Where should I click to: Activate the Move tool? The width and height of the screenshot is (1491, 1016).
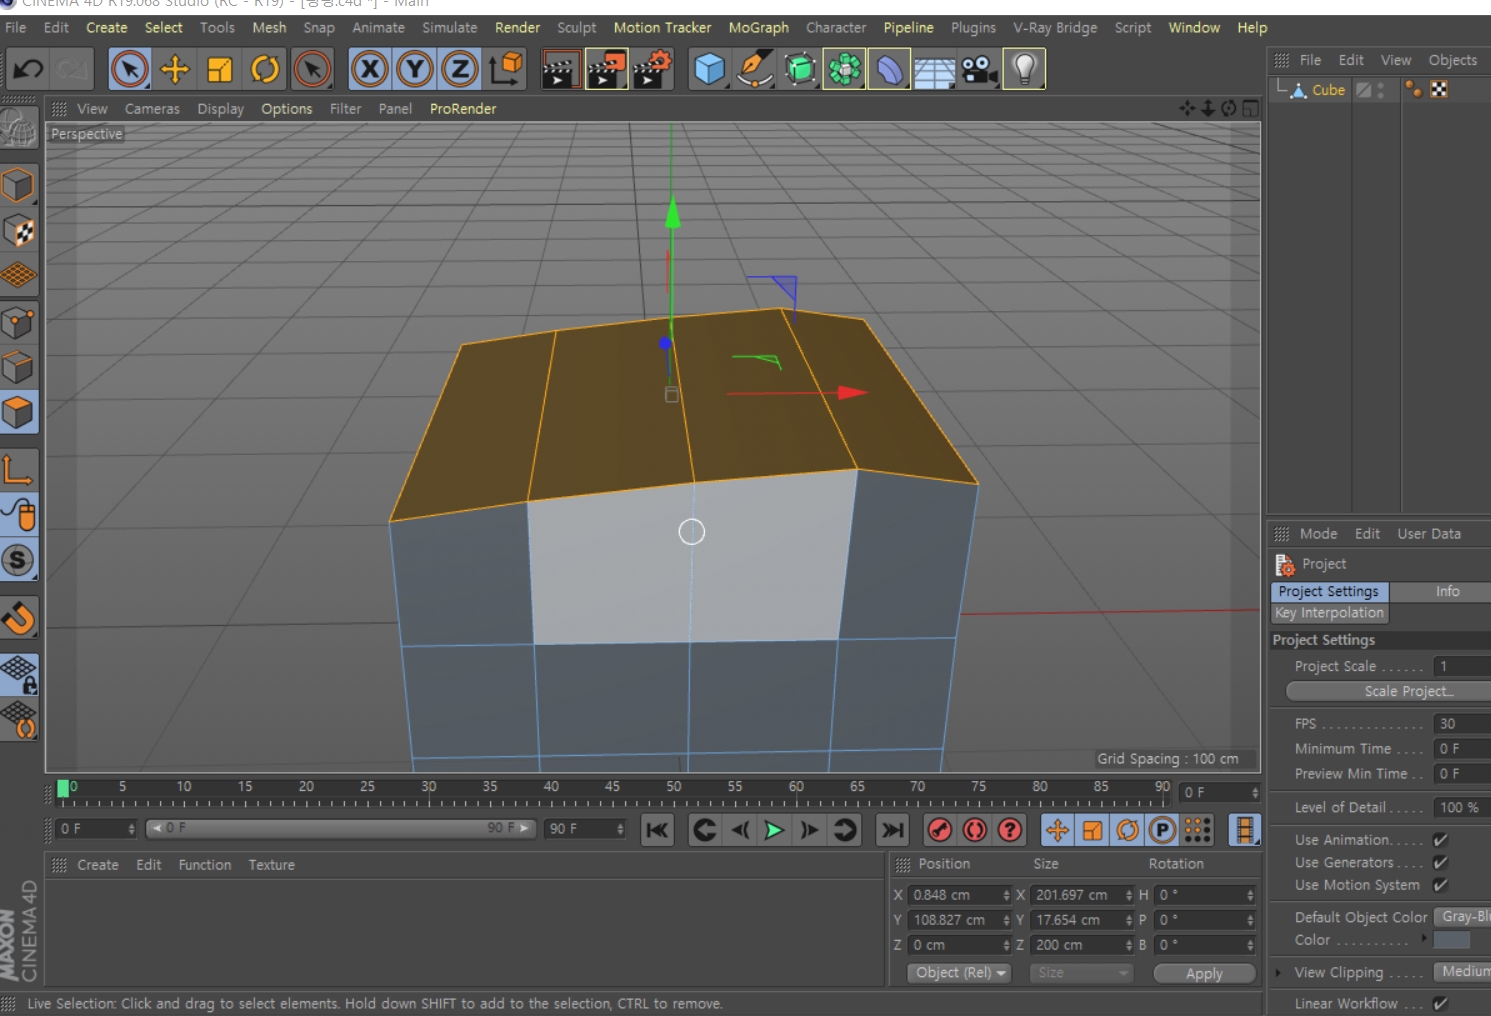tap(175, 69)
